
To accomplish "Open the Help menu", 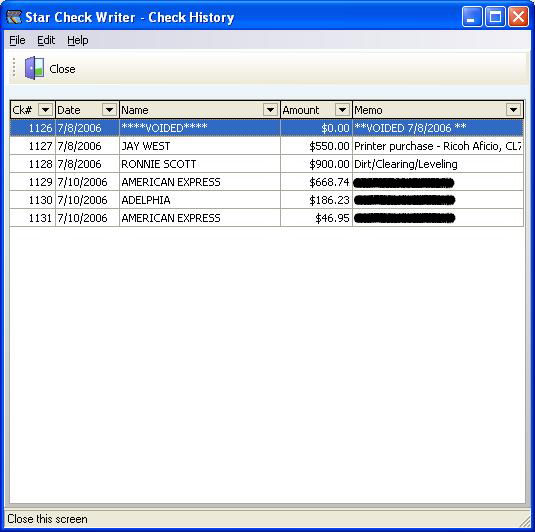I will 77,40.
